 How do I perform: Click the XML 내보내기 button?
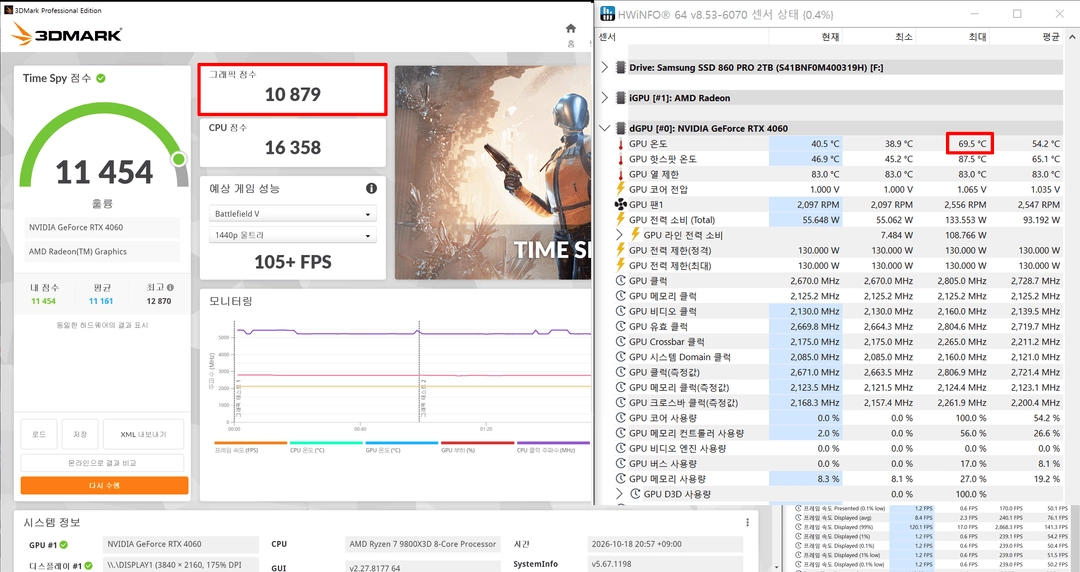(x=143, y=434)
